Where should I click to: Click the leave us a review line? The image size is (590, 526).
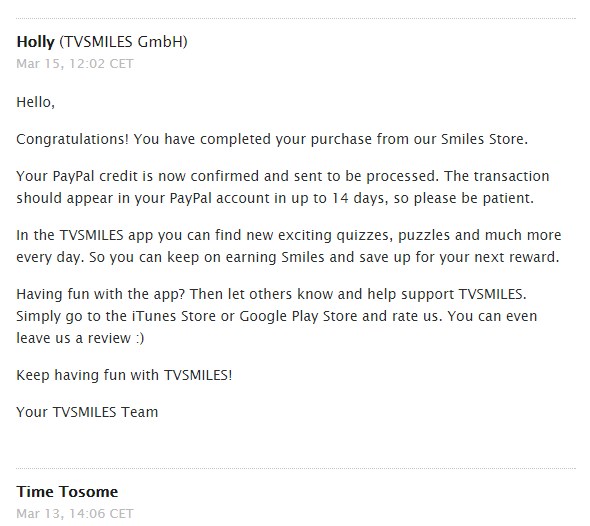click(x=80, y=338)
